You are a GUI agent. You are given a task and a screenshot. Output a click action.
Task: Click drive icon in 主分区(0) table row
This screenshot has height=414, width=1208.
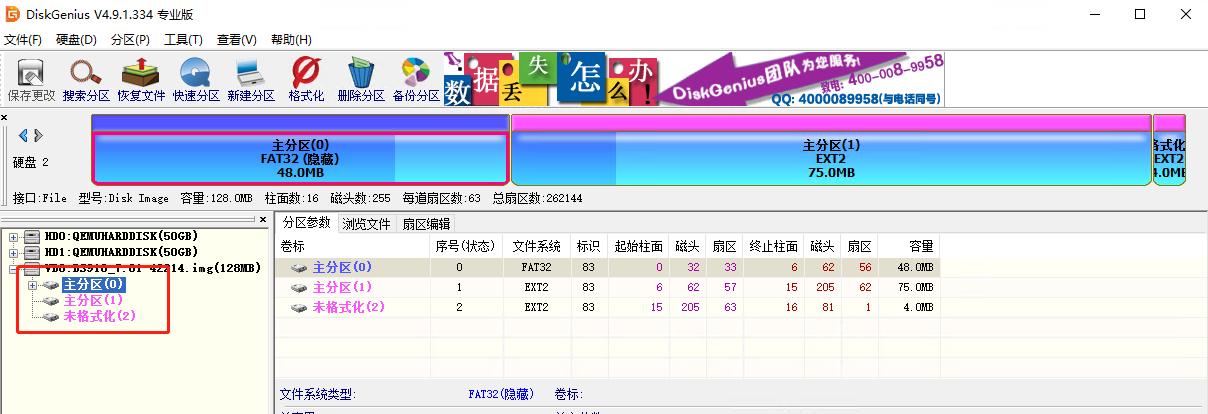coord(300,268)
